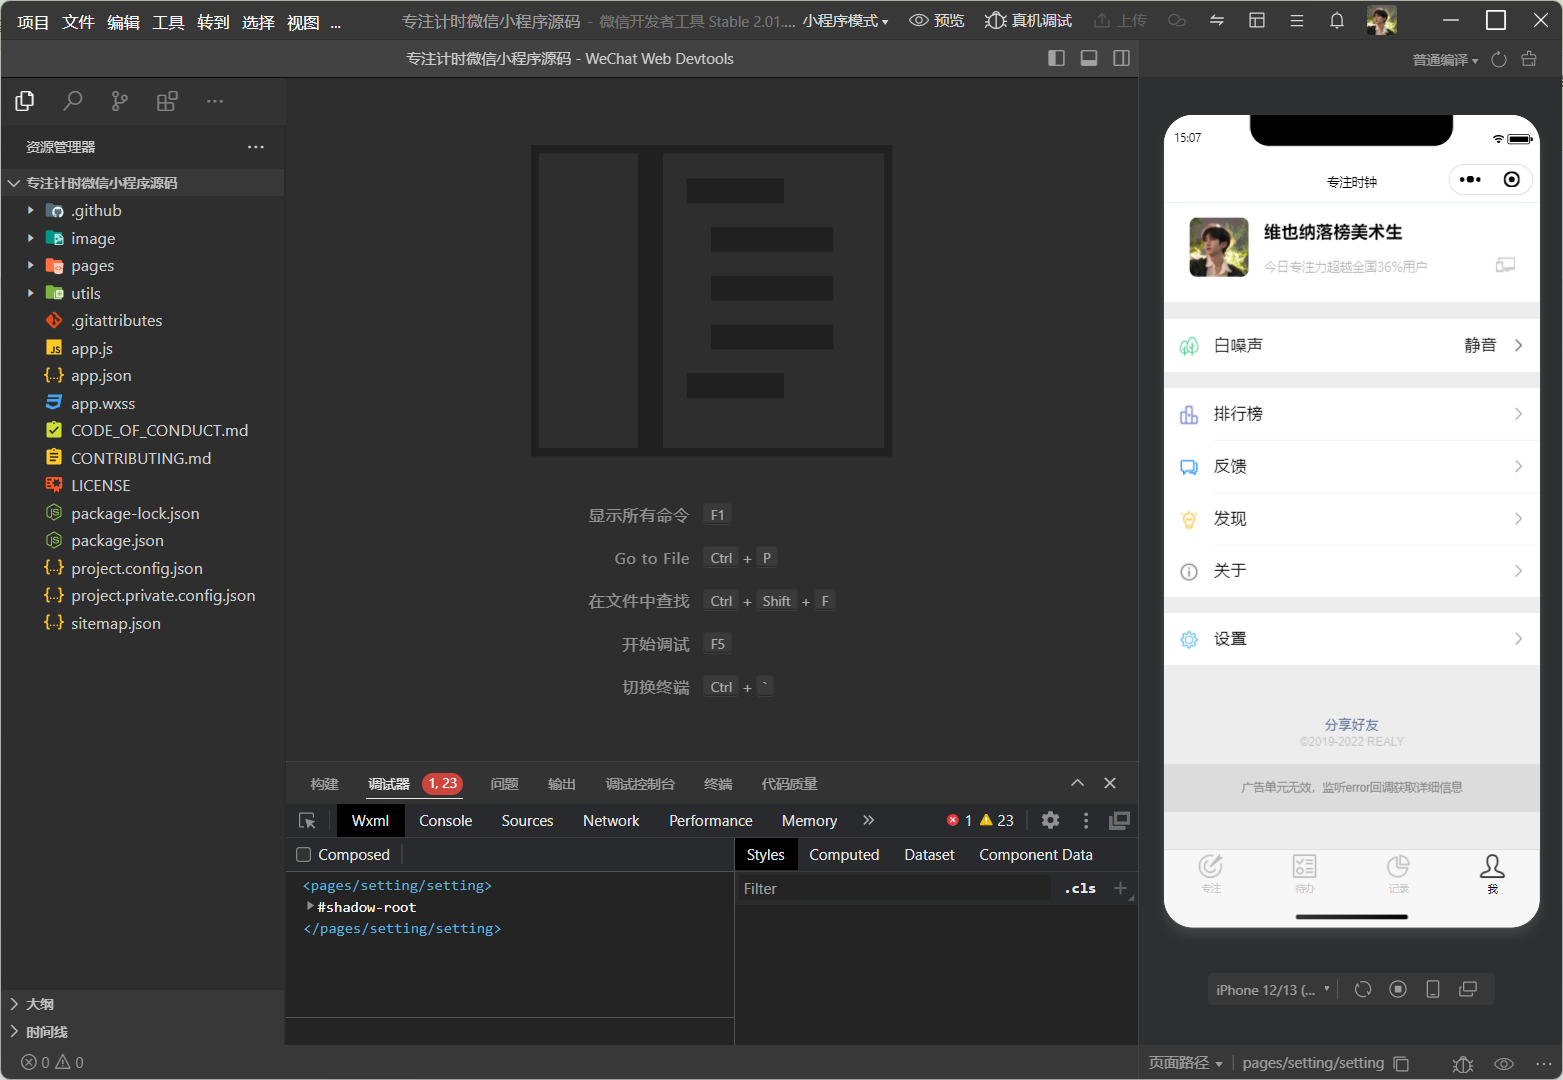Toggle the .cls class editor

tap(1080, 889)
